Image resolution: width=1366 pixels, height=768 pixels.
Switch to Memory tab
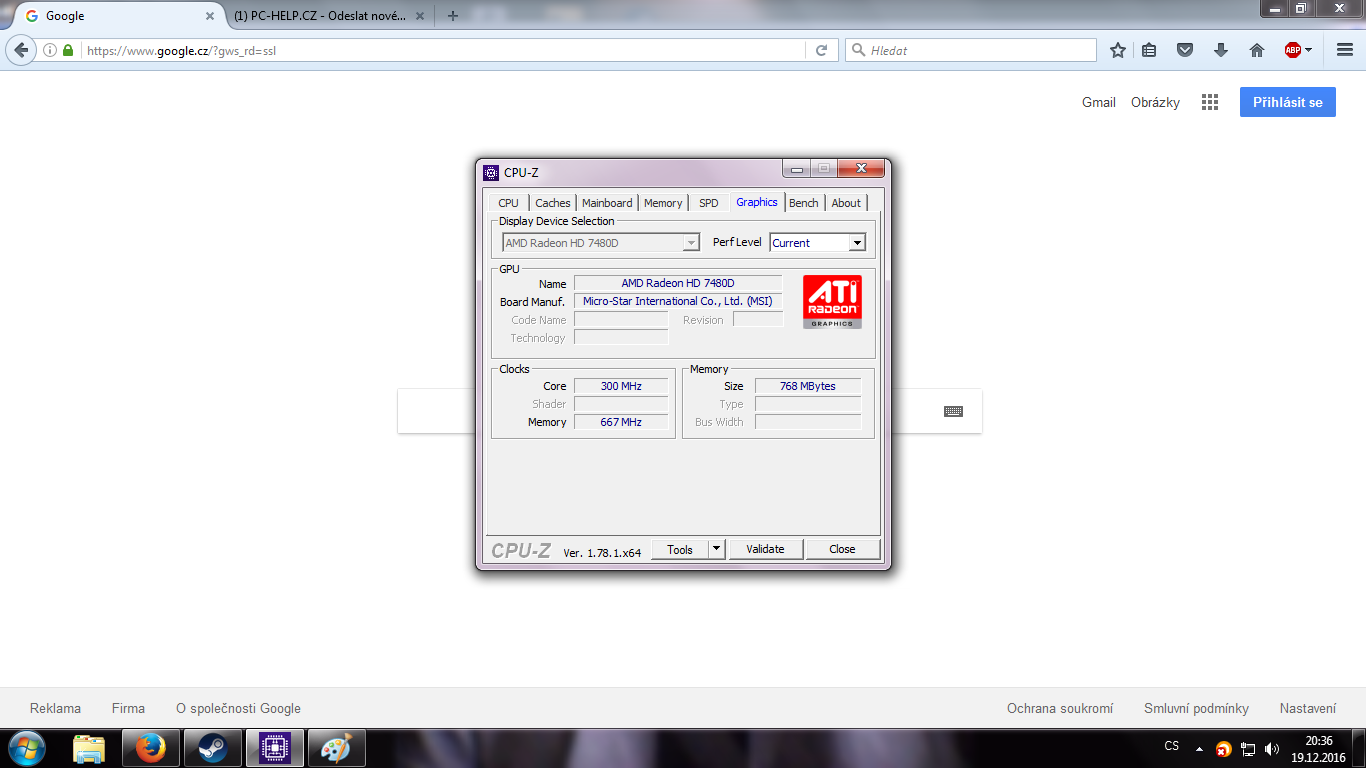[663, 203]
